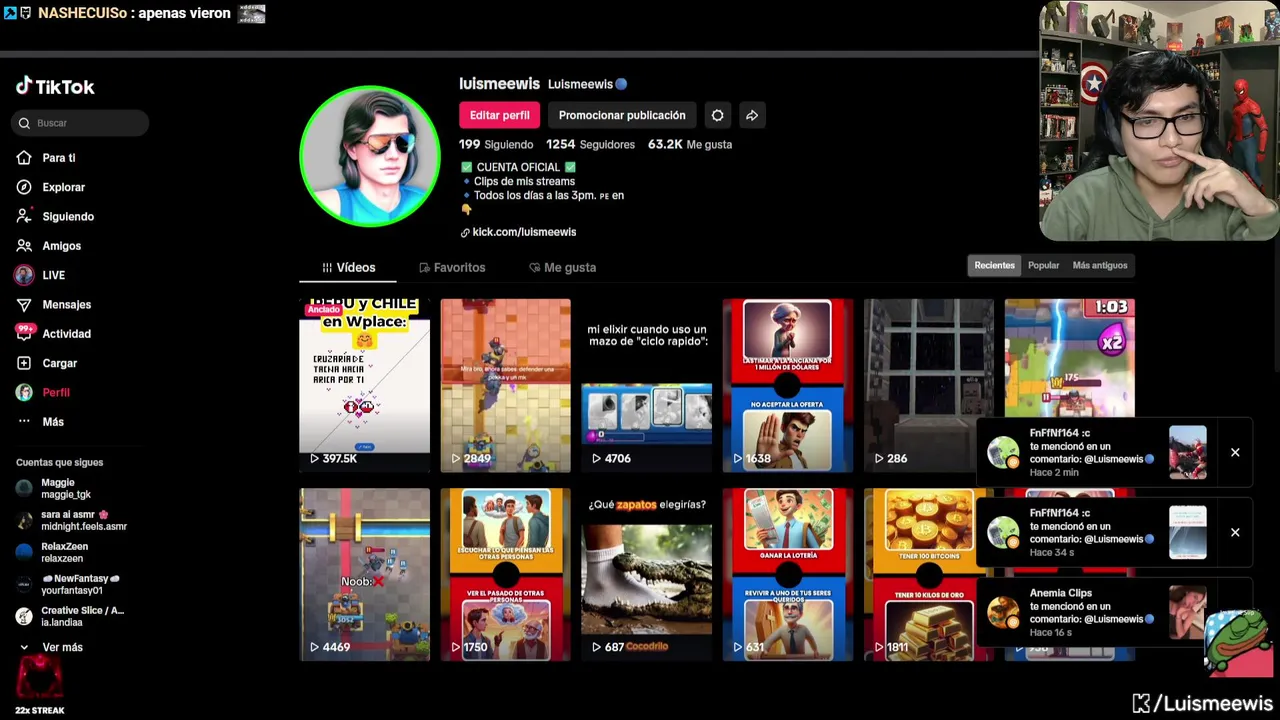Screen dimensions: 1280x720
Task: Click the compass Explorar icon
Action: tap(24, 187)
